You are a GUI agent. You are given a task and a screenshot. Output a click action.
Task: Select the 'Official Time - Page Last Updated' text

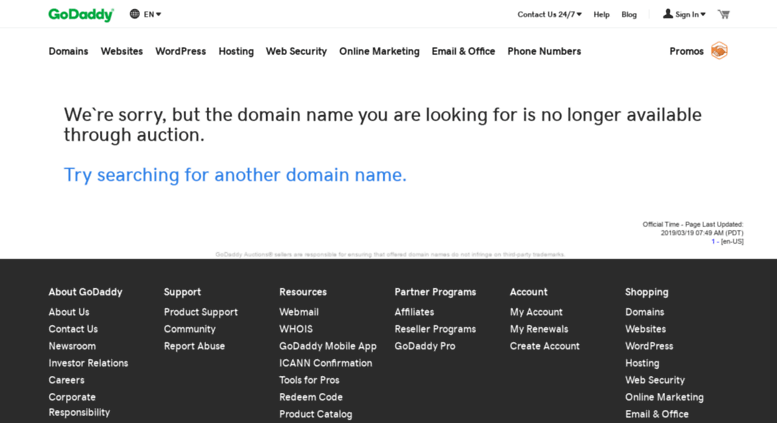(x=693, y=224)
